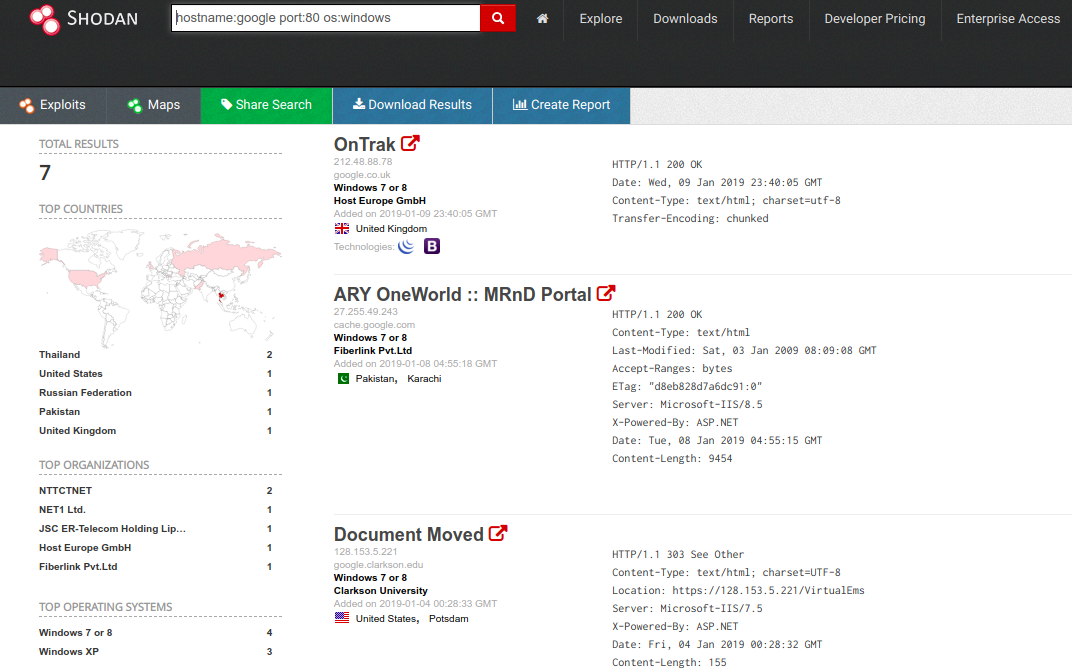This screenshot has height=671, width=1072.
Task: Click the United States flag icon
Action: 342,618
